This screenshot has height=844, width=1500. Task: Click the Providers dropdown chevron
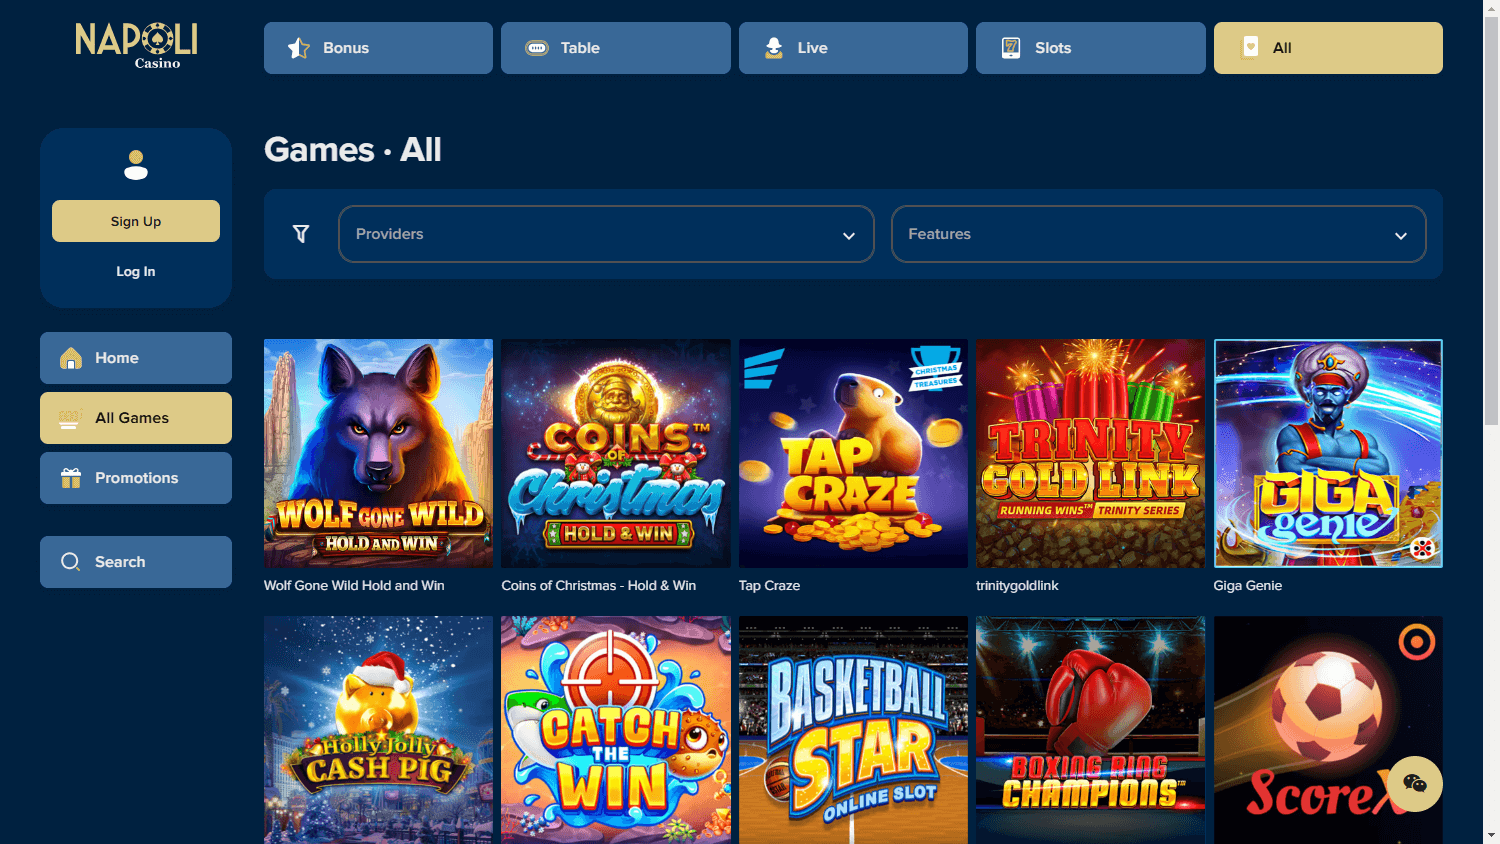point(849,236)
